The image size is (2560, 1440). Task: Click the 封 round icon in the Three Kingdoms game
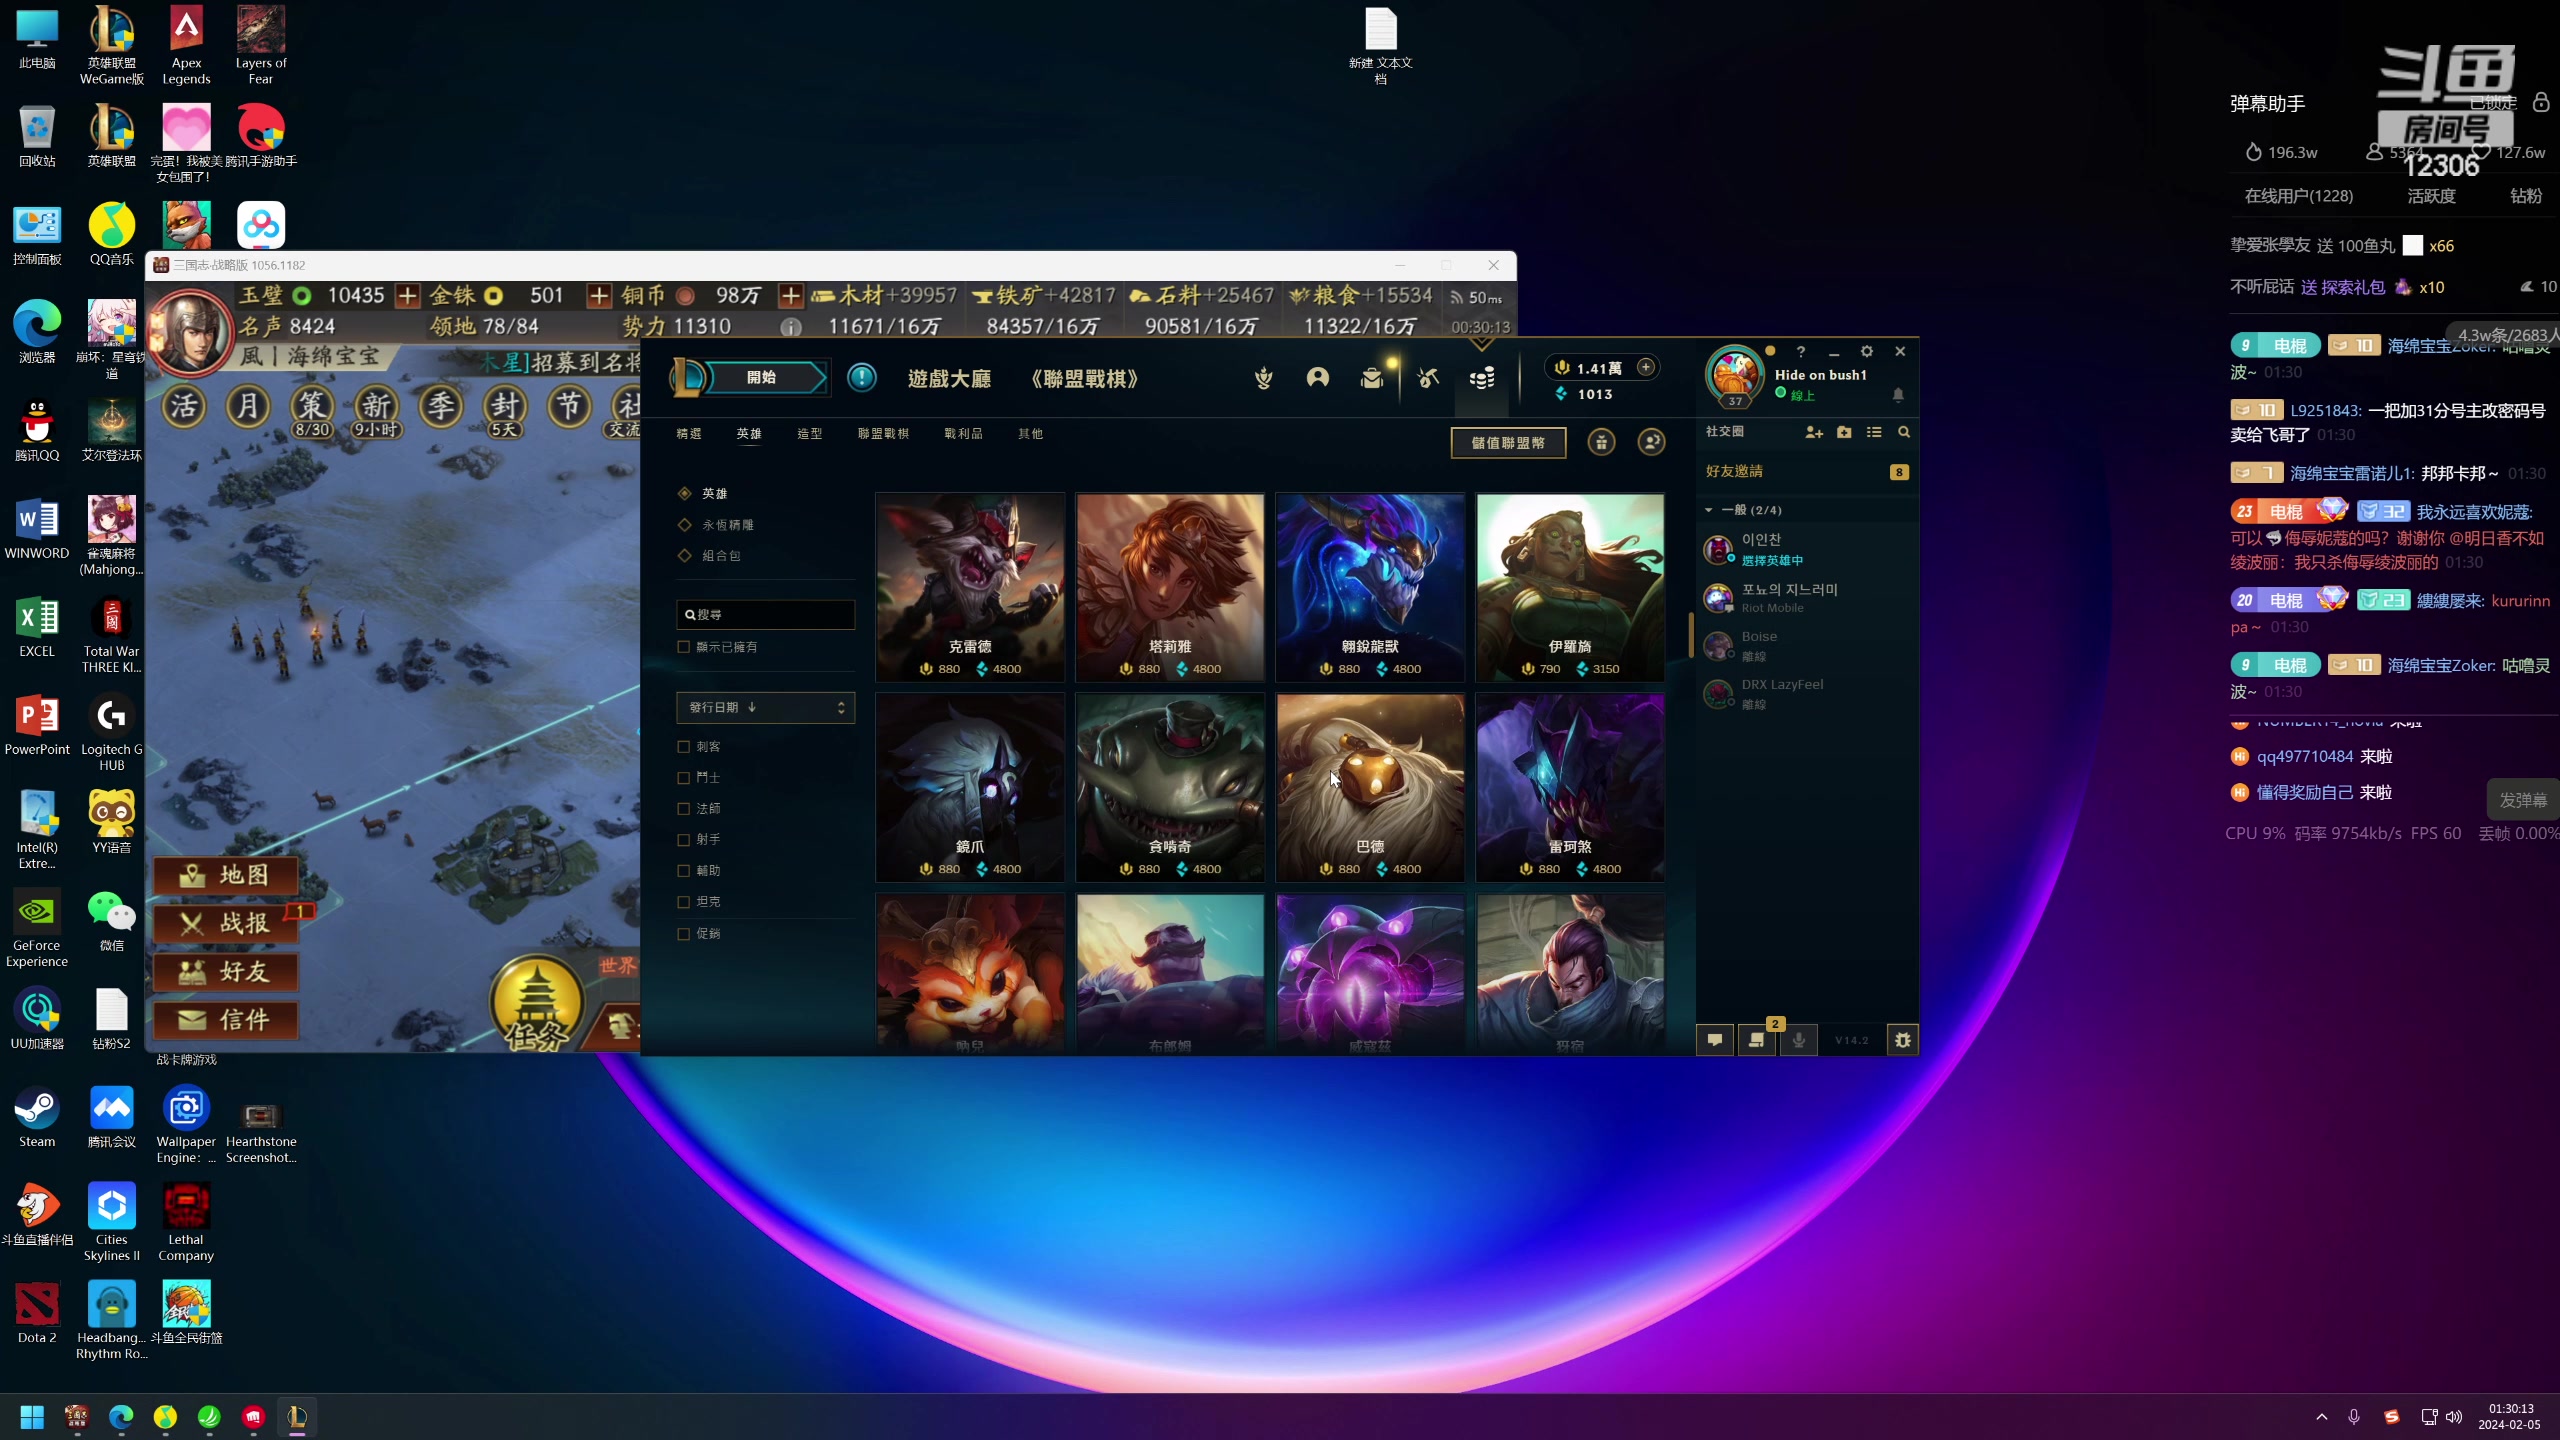pyautogui.click(x=505, y=407)
